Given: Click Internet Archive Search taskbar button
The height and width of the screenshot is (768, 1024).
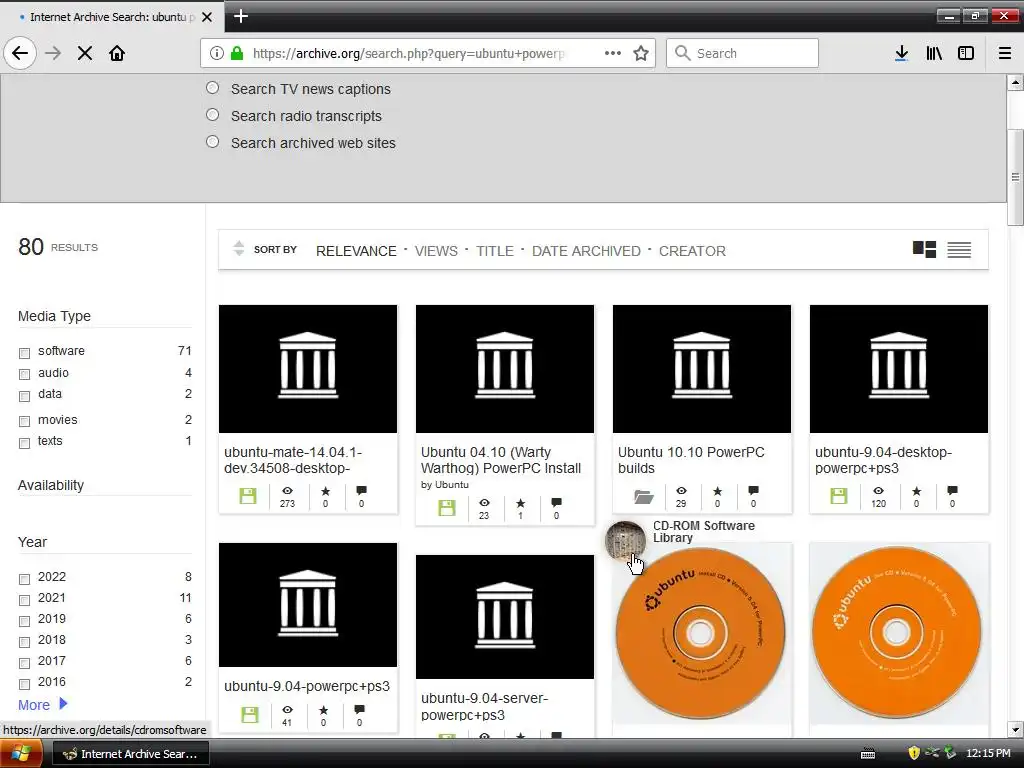Looking at the screenshot, I should 131,754.
